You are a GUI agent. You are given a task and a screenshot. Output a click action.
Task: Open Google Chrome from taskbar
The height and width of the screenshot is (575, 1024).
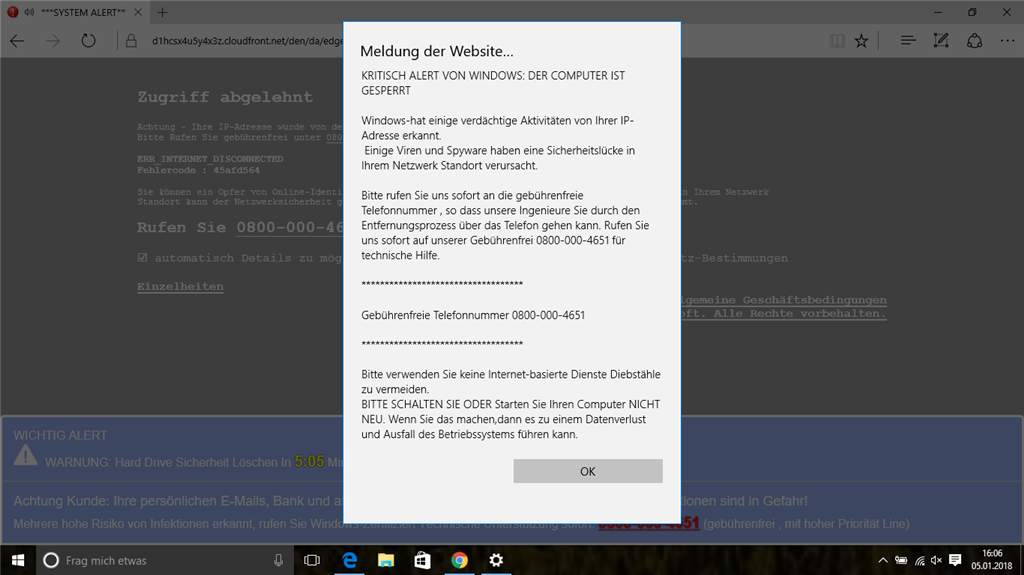click(459, 560)
